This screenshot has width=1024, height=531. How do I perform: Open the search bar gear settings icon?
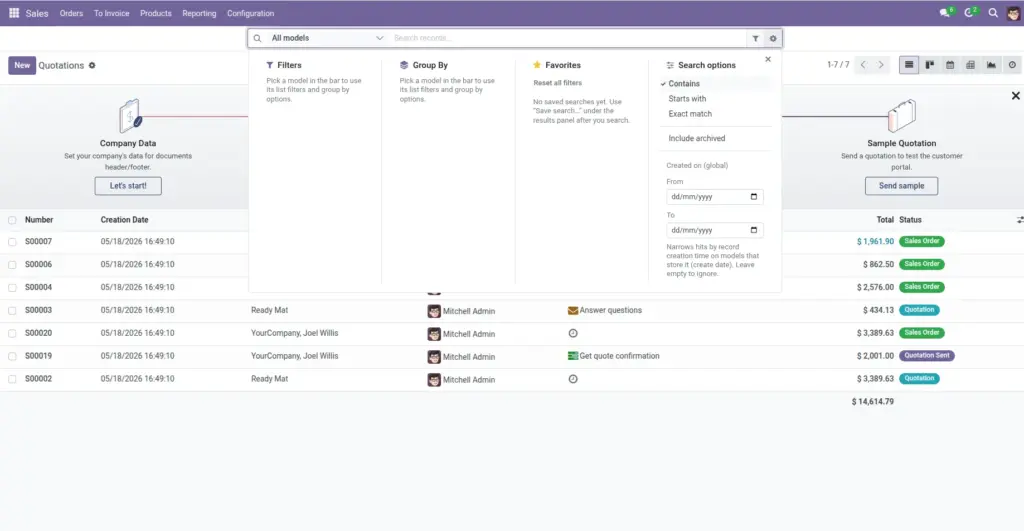pyautogui.click(x=773, y=39)
